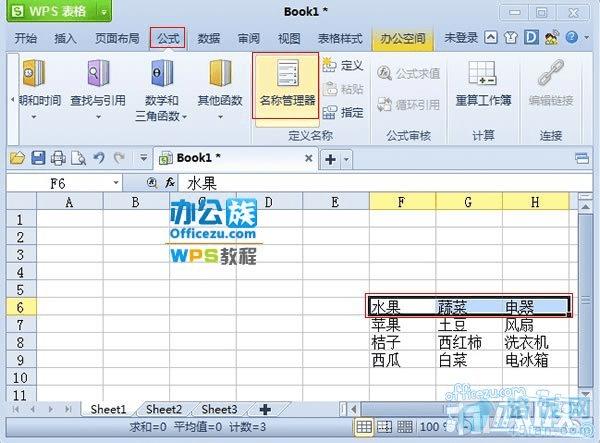The width and height of the screenshot is (600, 443).
Task: Go to the first sheet navigation arrow
Action: 16,409
